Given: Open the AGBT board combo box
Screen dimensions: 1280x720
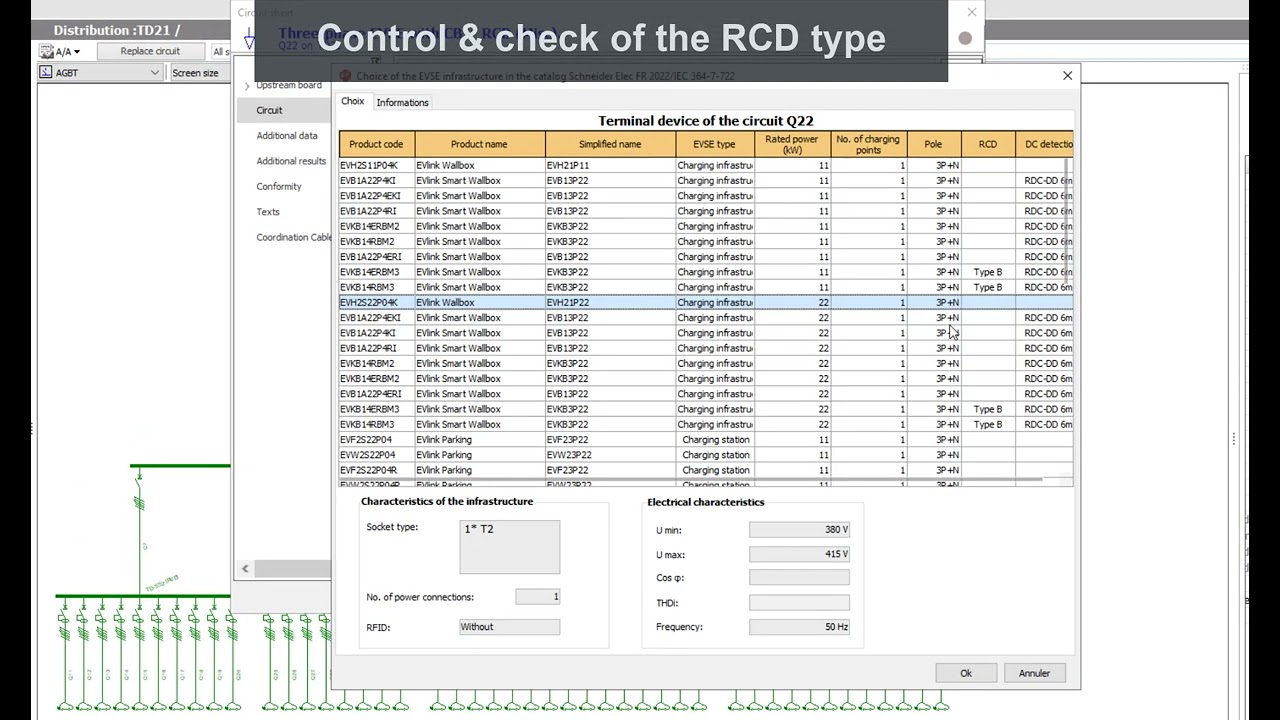Looking at the screenshot, I should pyautogui.click(x=100, y=73).
